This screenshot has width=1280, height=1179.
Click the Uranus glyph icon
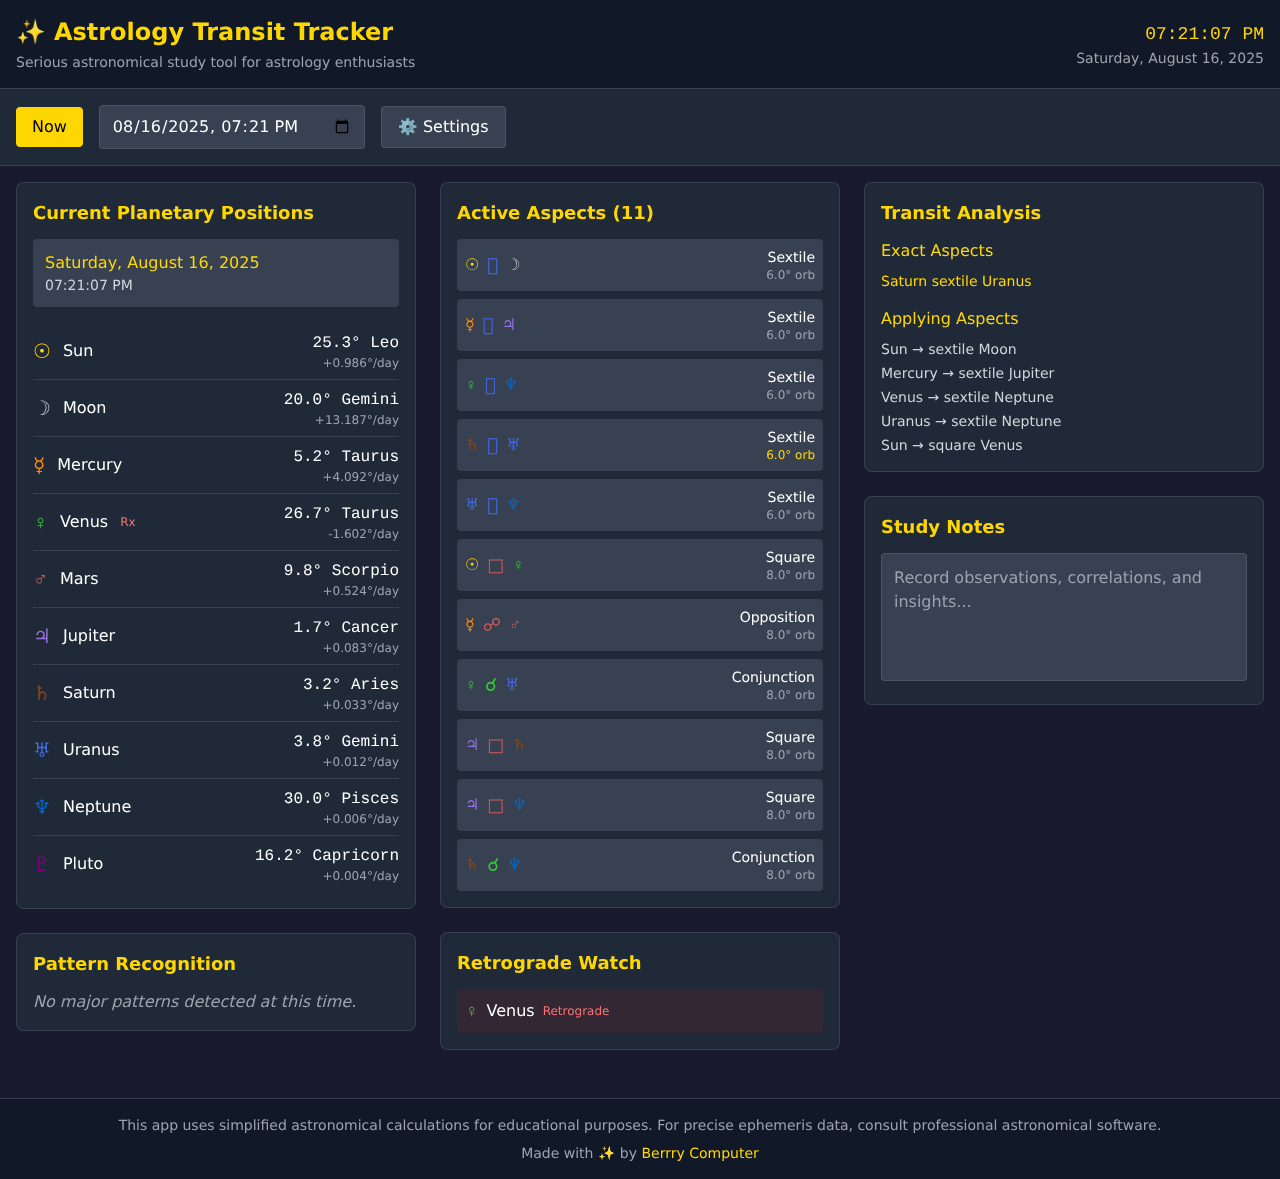[41, 749]
